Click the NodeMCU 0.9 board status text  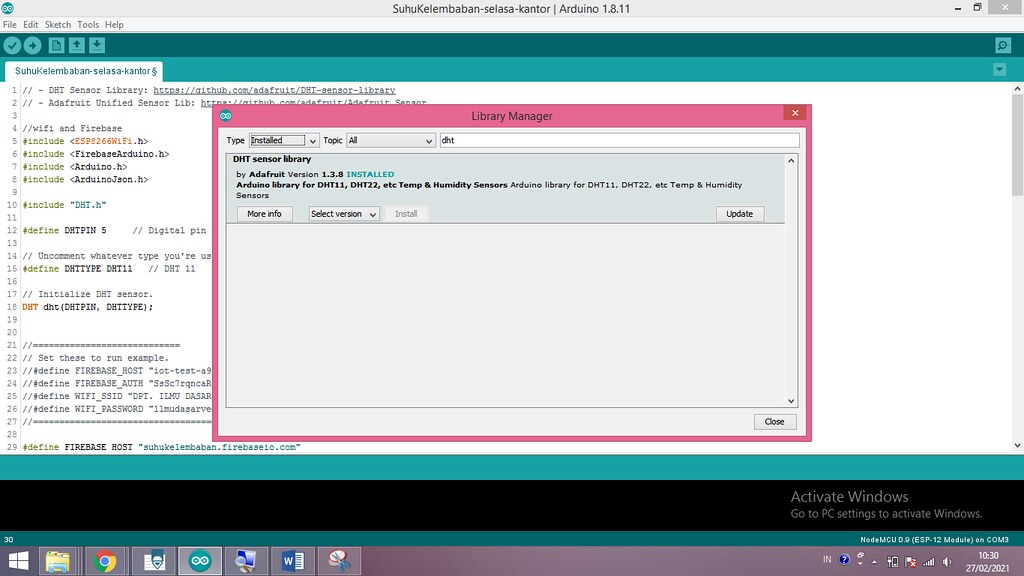(x=934, y=539)
